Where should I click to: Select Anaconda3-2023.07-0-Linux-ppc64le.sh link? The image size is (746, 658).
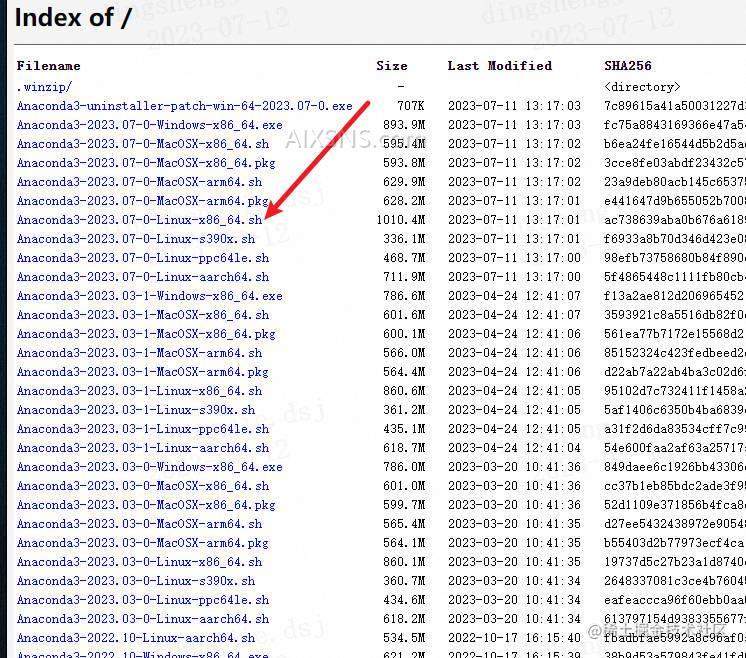[143, 258]
